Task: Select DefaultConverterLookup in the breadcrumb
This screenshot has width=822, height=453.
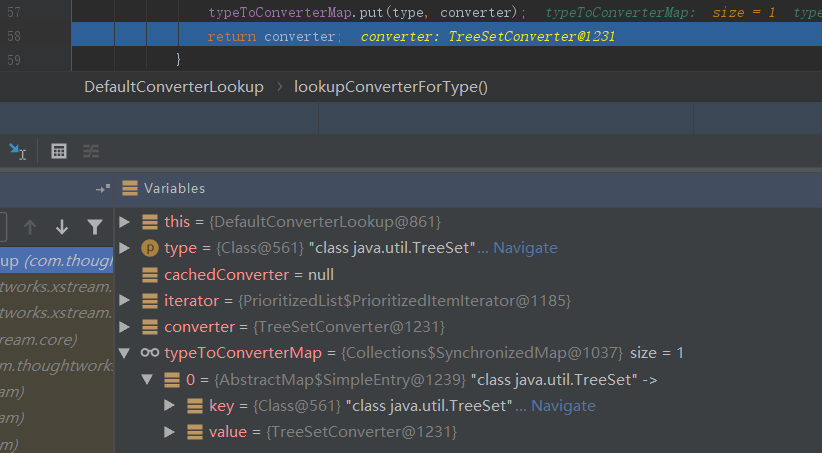Action: tap(174, 87)
